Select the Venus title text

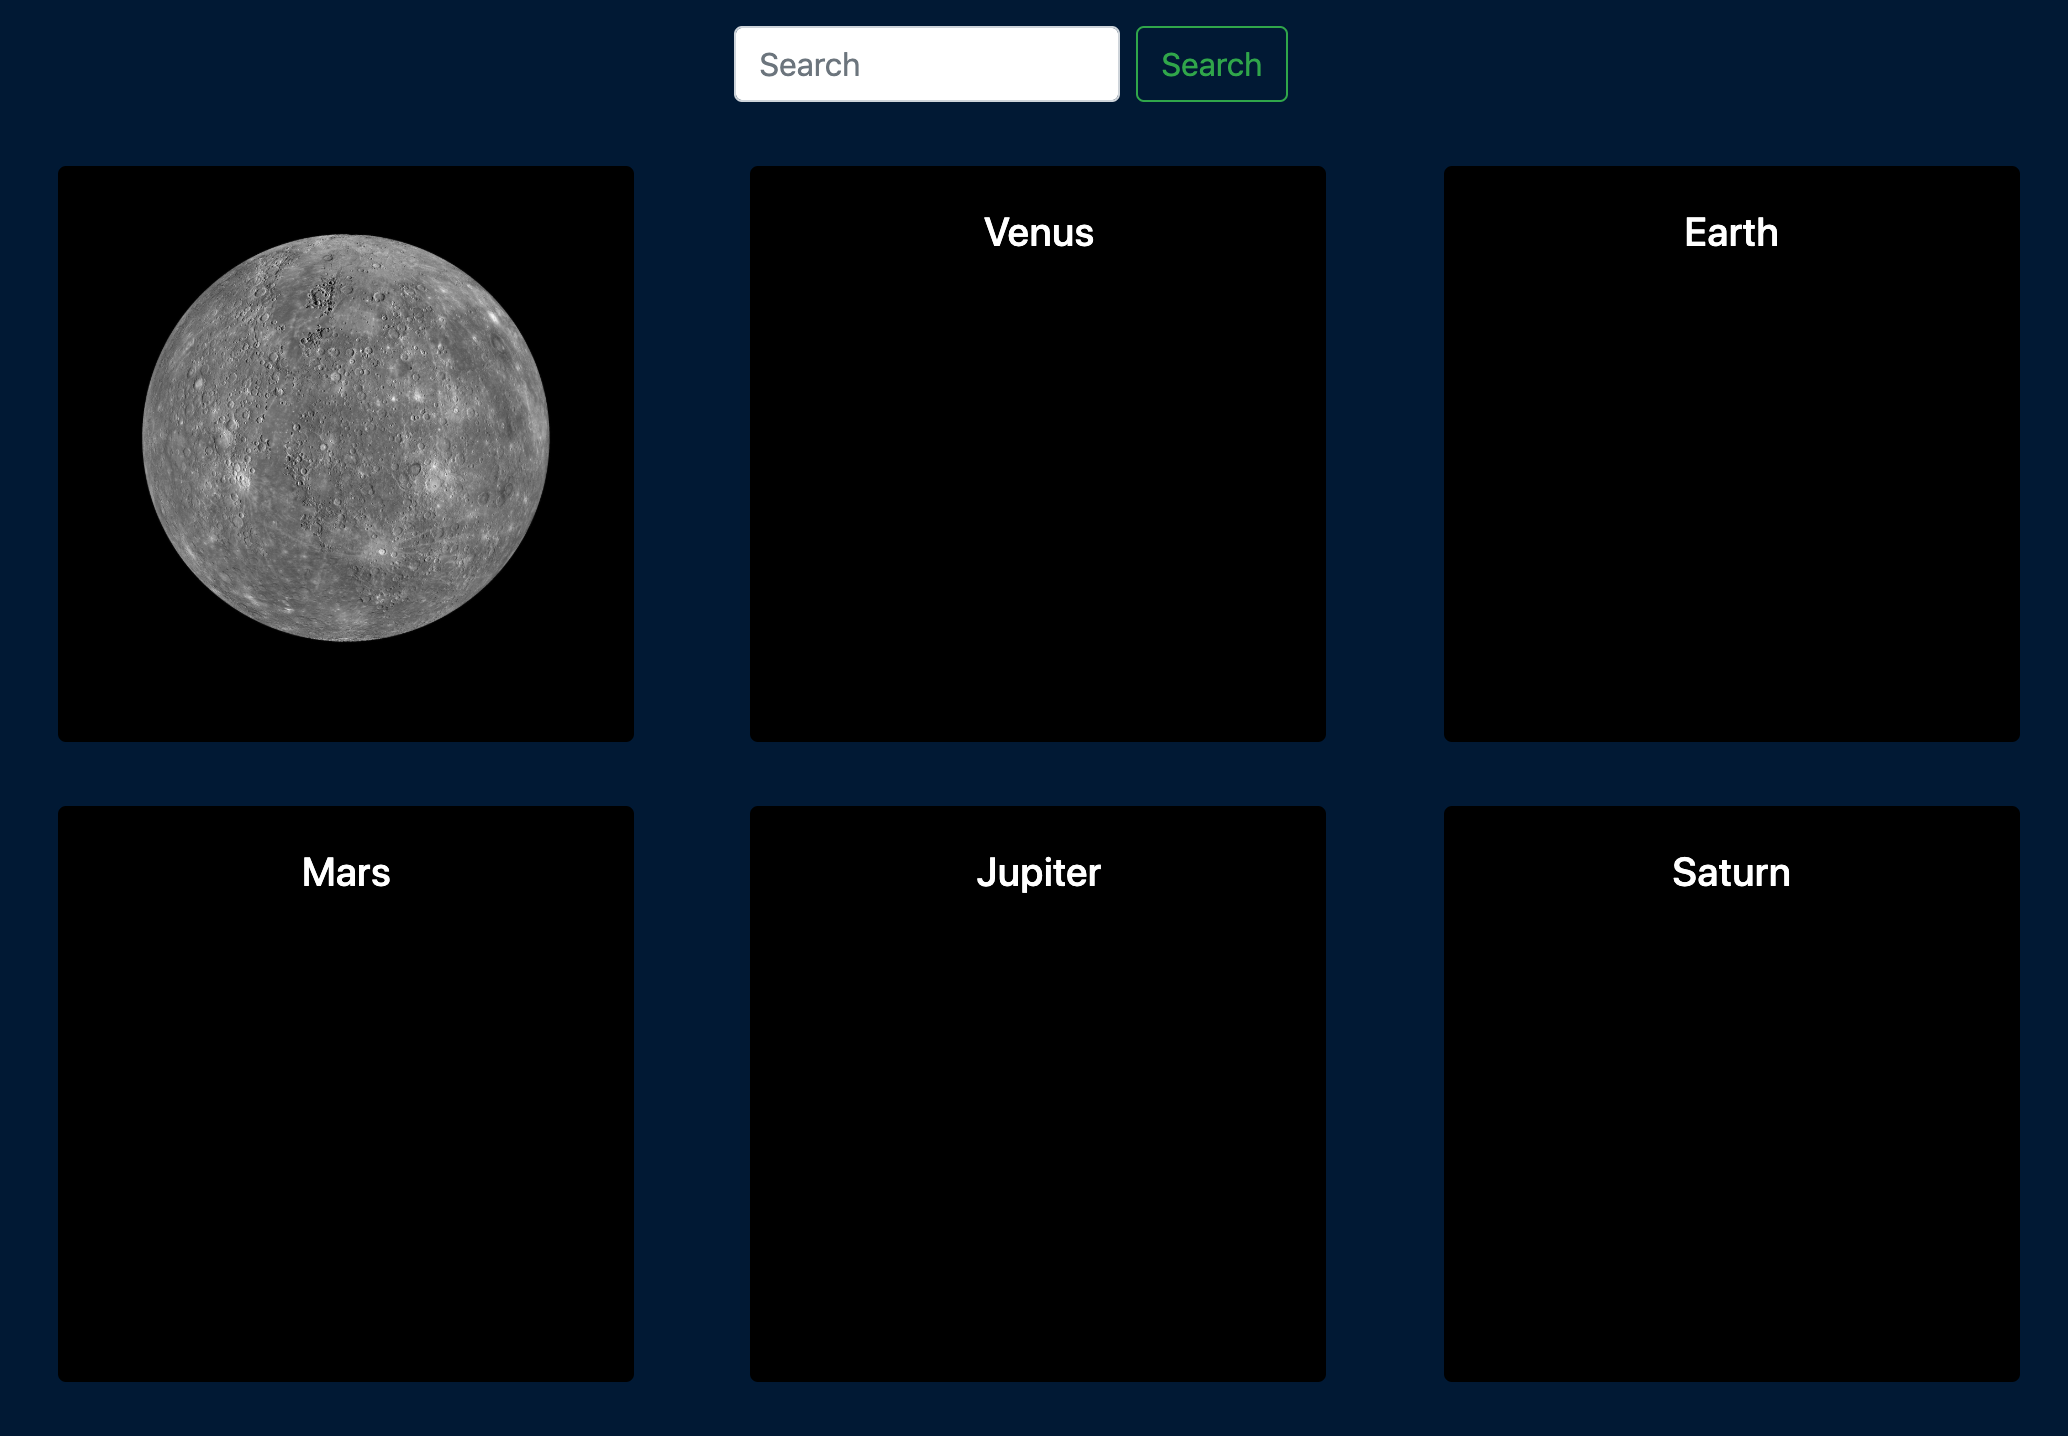(1038, 232)
